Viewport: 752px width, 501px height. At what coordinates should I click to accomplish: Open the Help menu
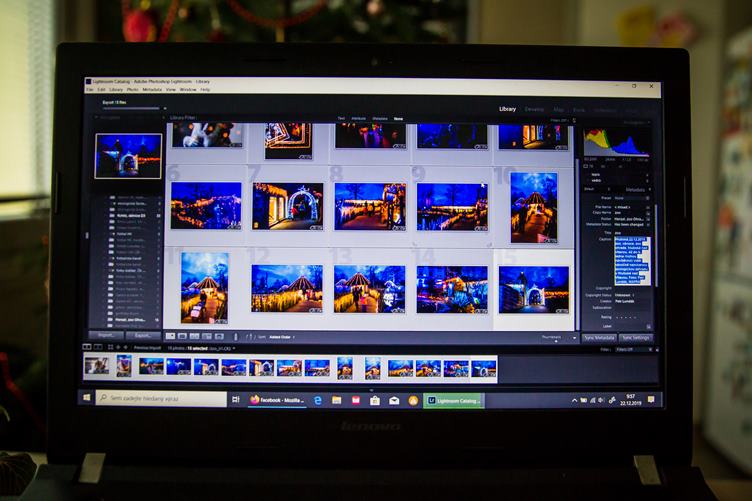(205, 90)
